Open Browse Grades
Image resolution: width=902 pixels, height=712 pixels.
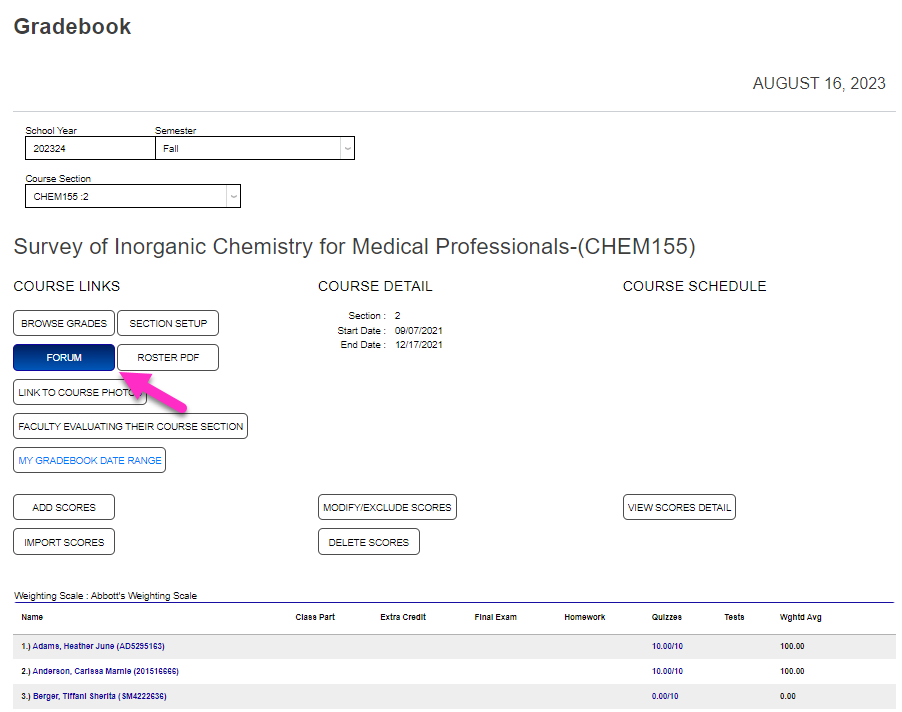tap(63, 323)
